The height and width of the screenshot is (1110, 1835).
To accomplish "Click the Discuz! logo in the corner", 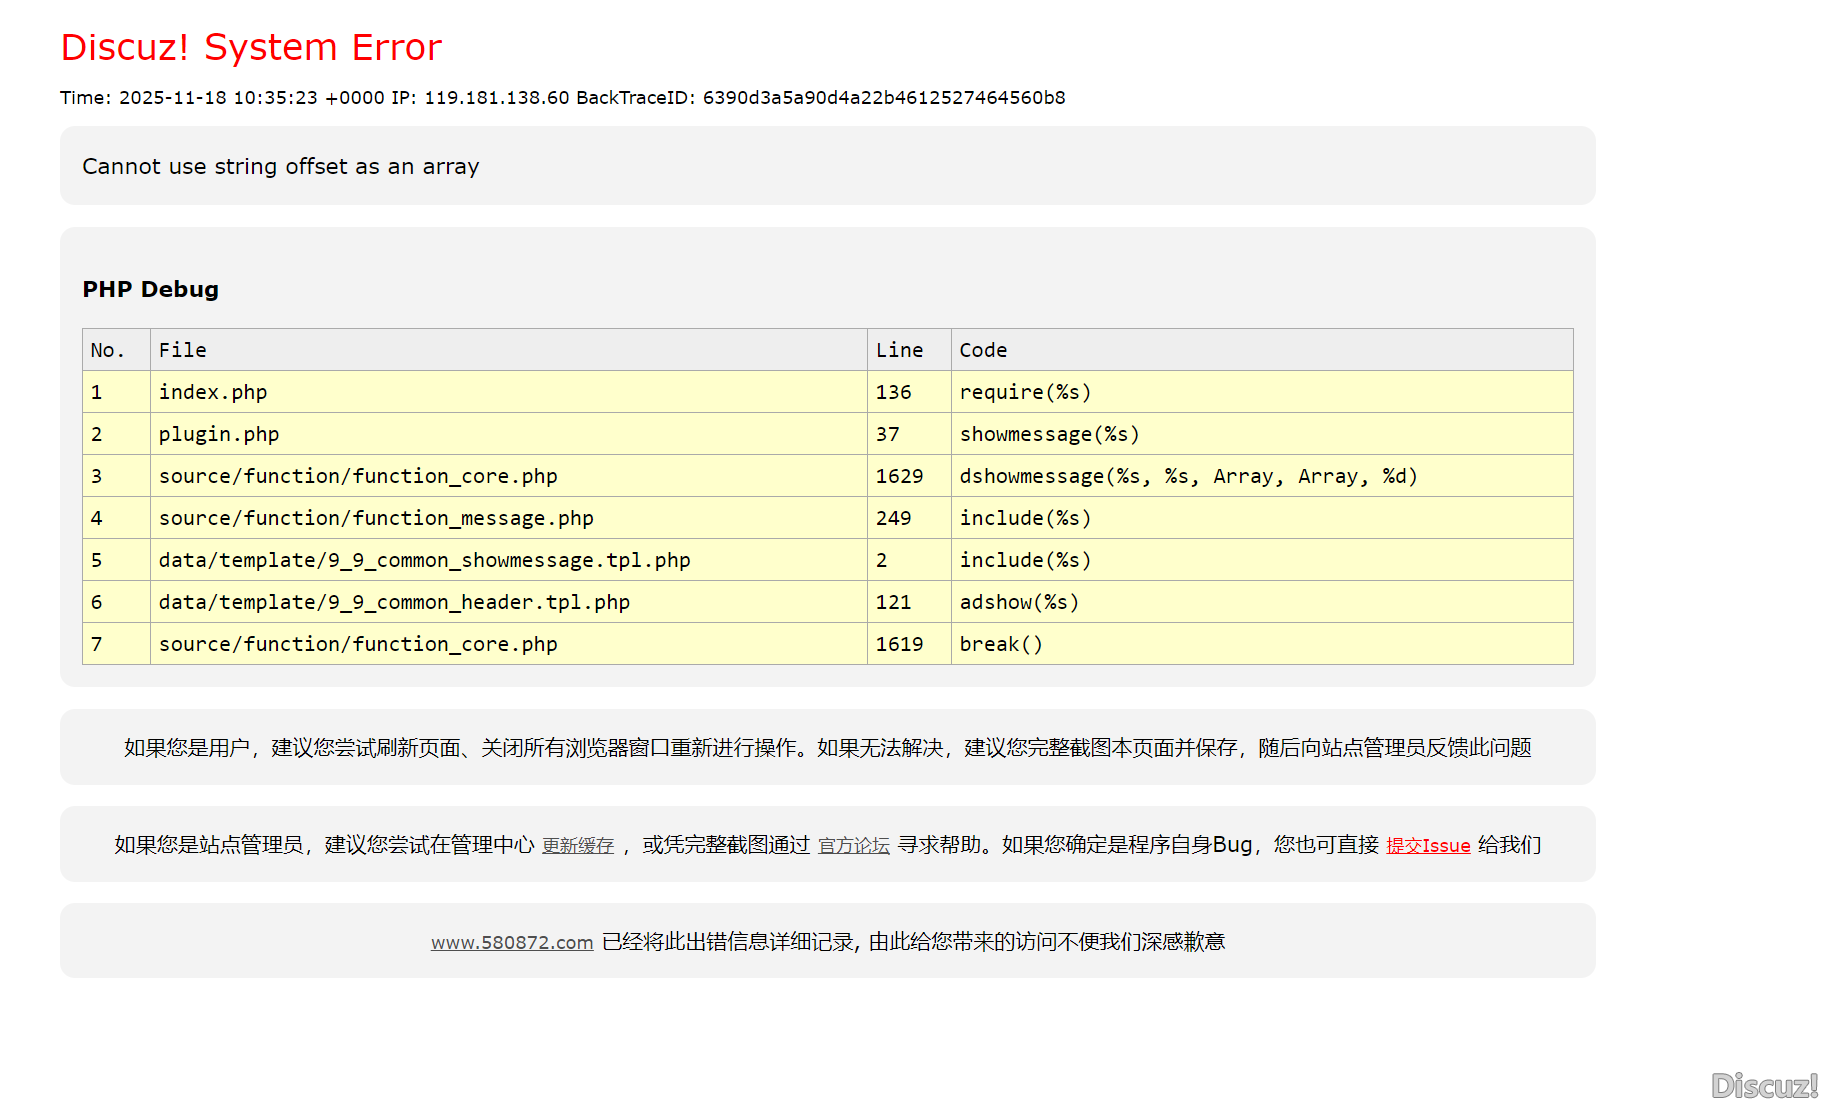I will (1764, 1085).
